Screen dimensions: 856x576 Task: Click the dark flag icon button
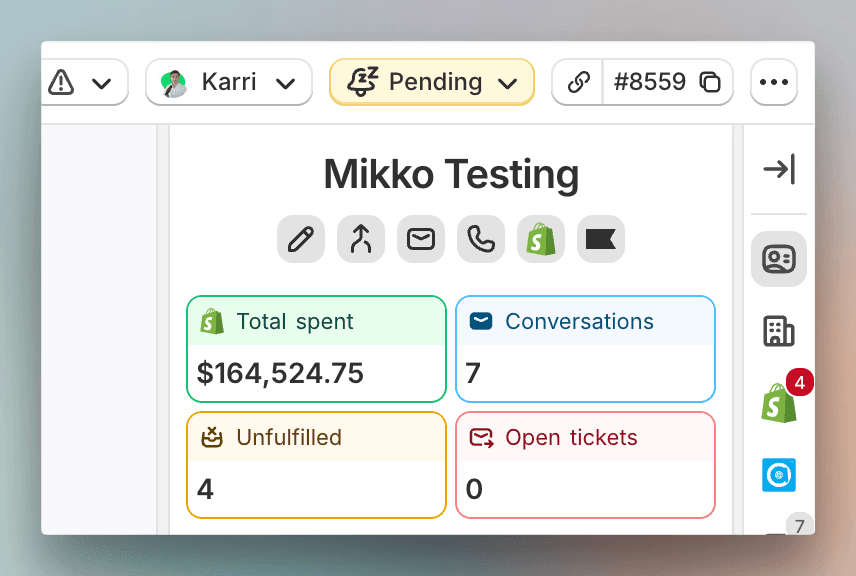[601, 239]
